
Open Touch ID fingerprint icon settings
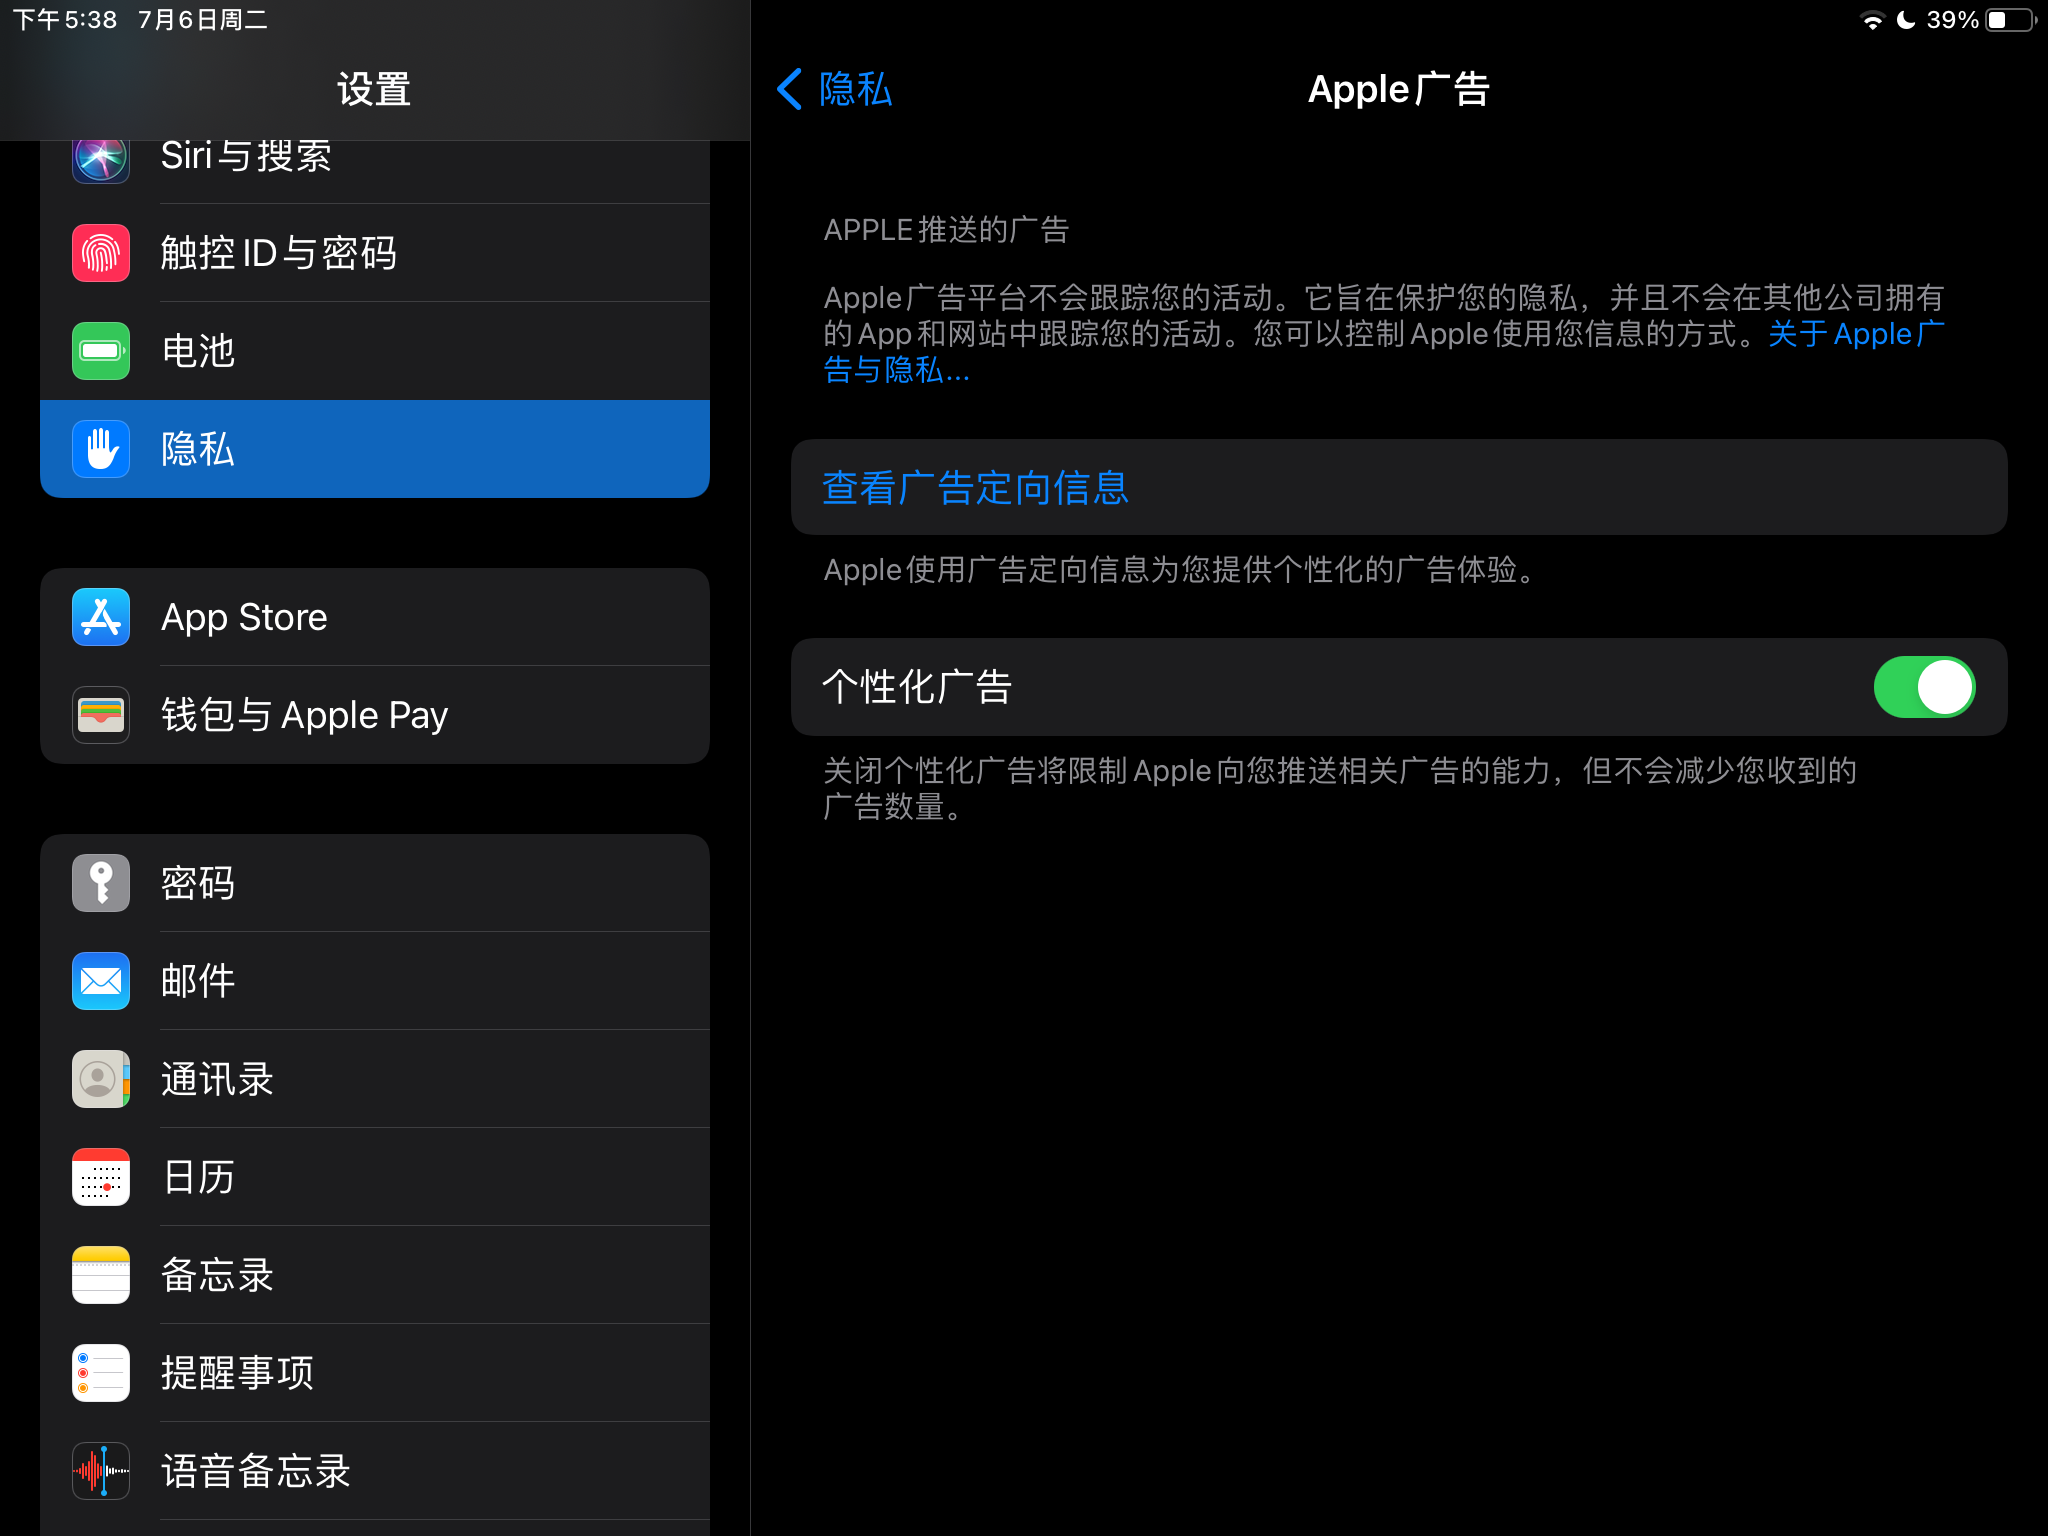[101, 253]
